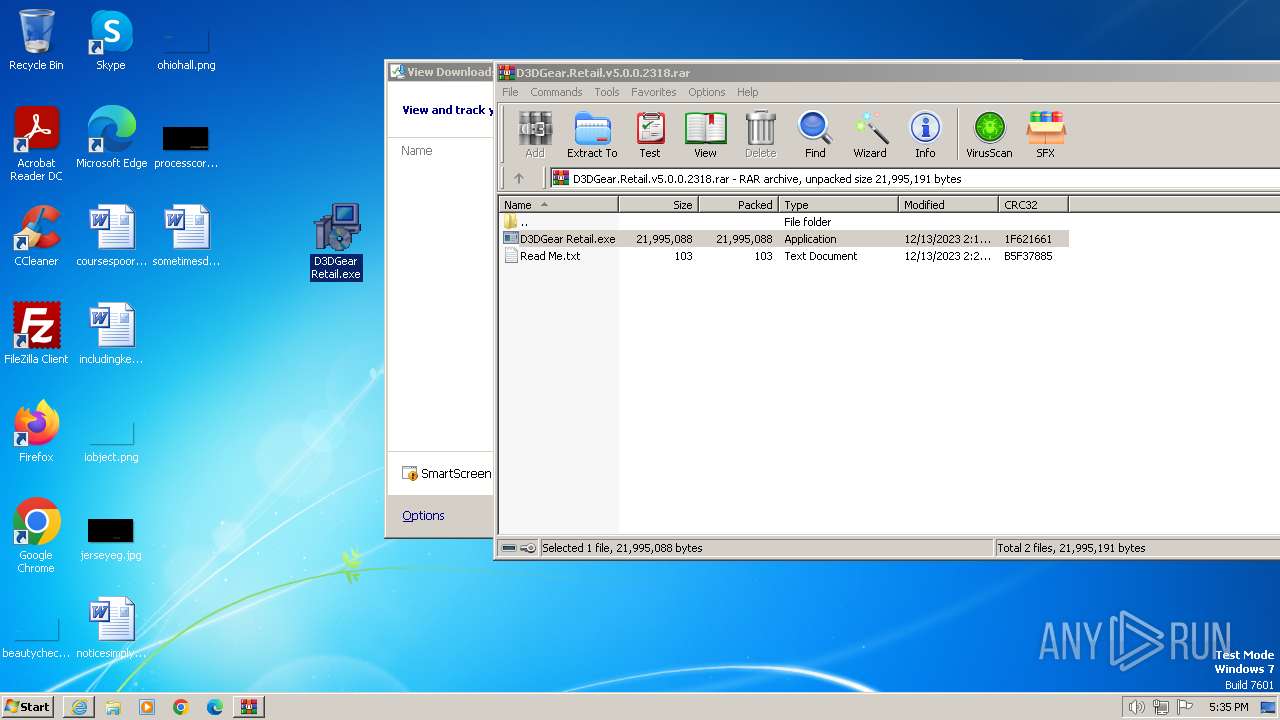This screenshot has height=720, width=1280.
Task: Click the archive path address field
Action: pyautogui.click(x=915, y=178)
